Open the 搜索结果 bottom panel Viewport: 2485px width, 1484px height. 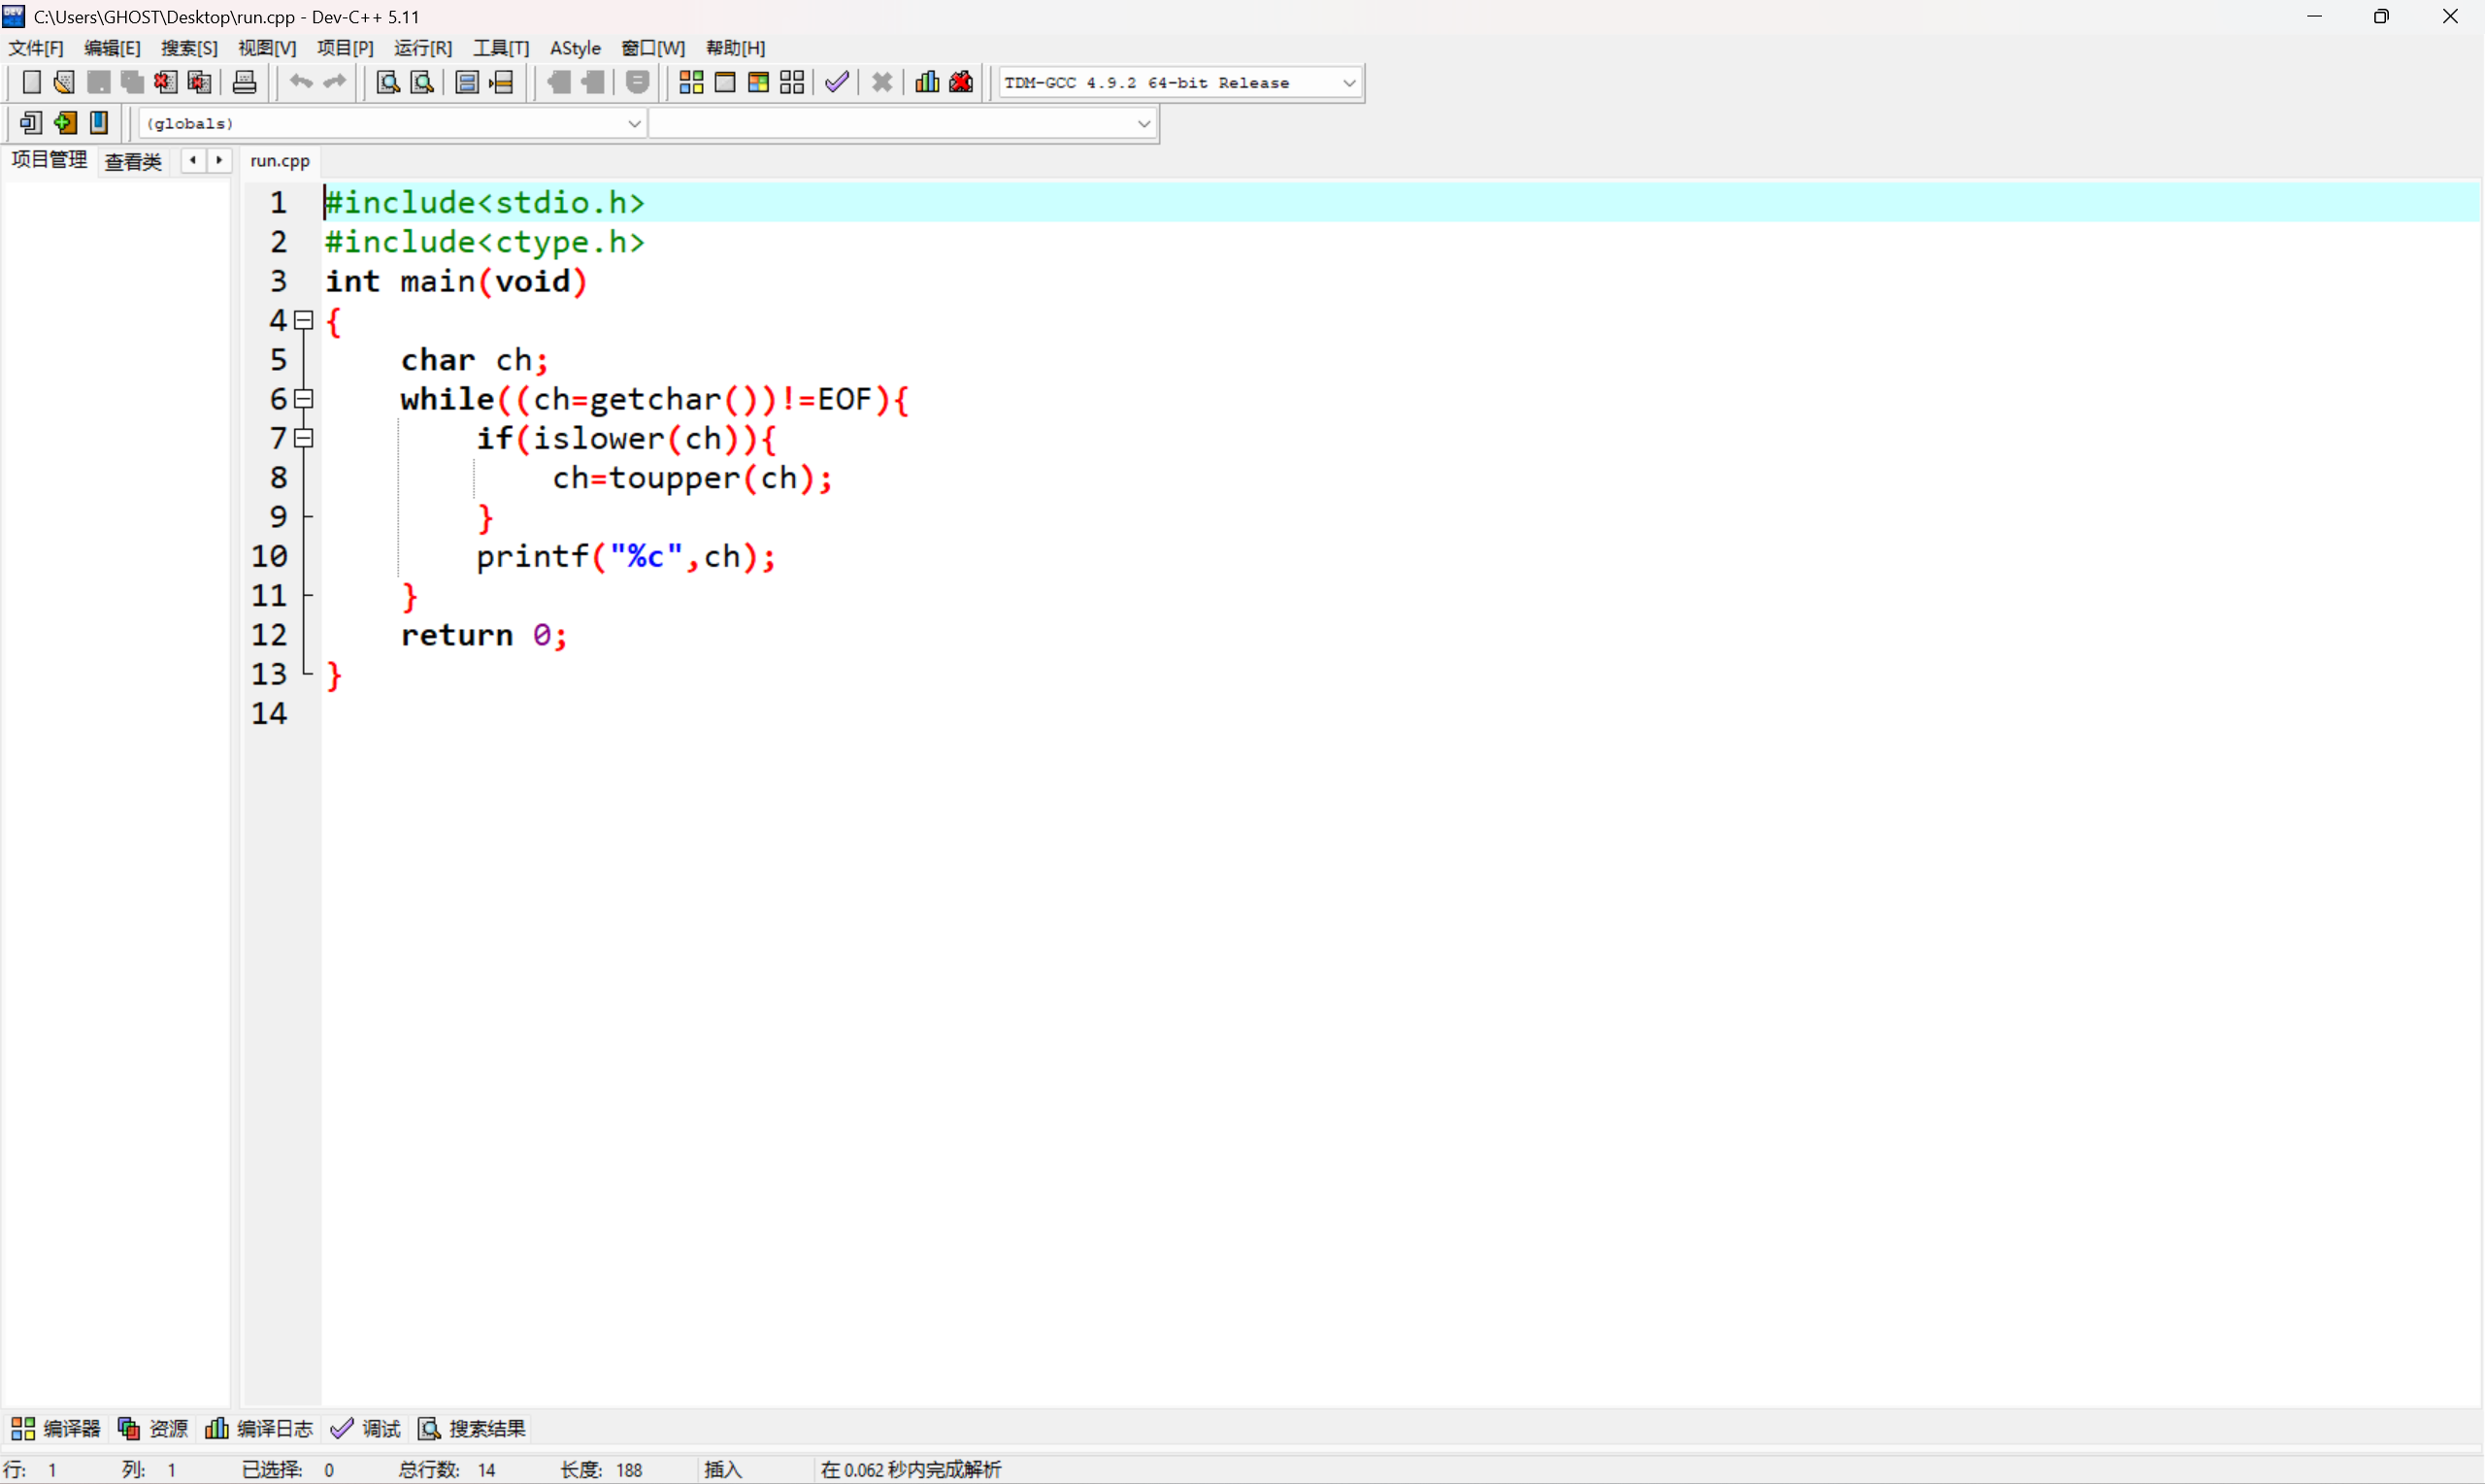point(472,1428)
